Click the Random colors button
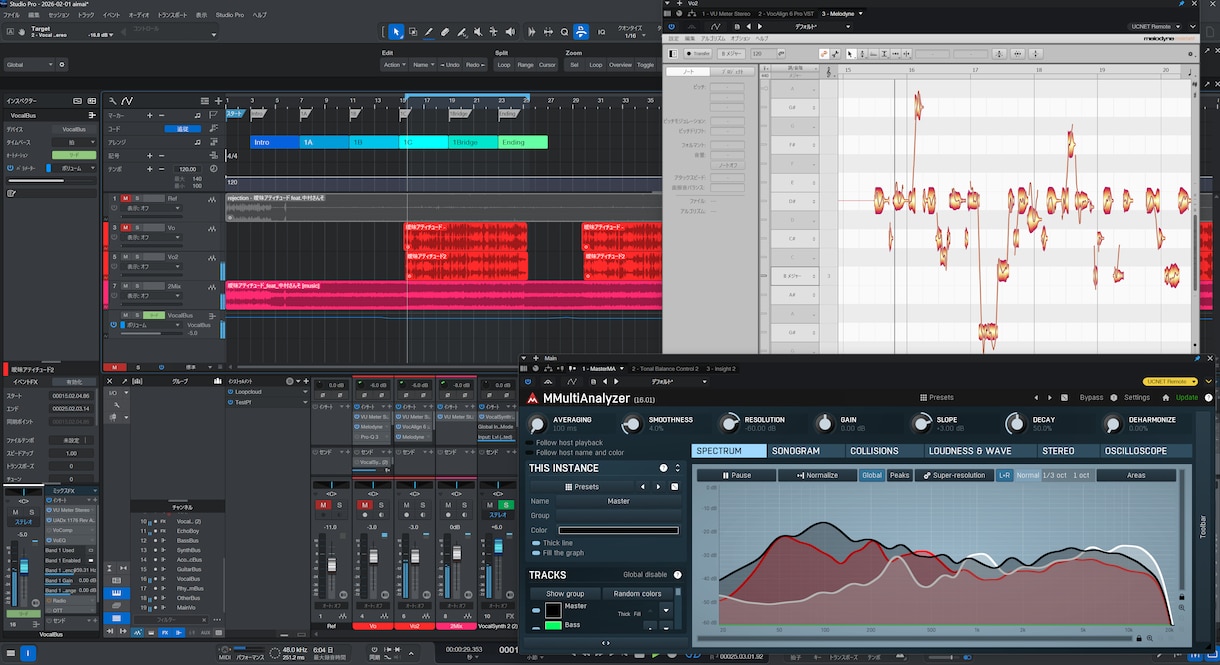The height and width of the screenshot is (665, 1220). click(637, 594)
